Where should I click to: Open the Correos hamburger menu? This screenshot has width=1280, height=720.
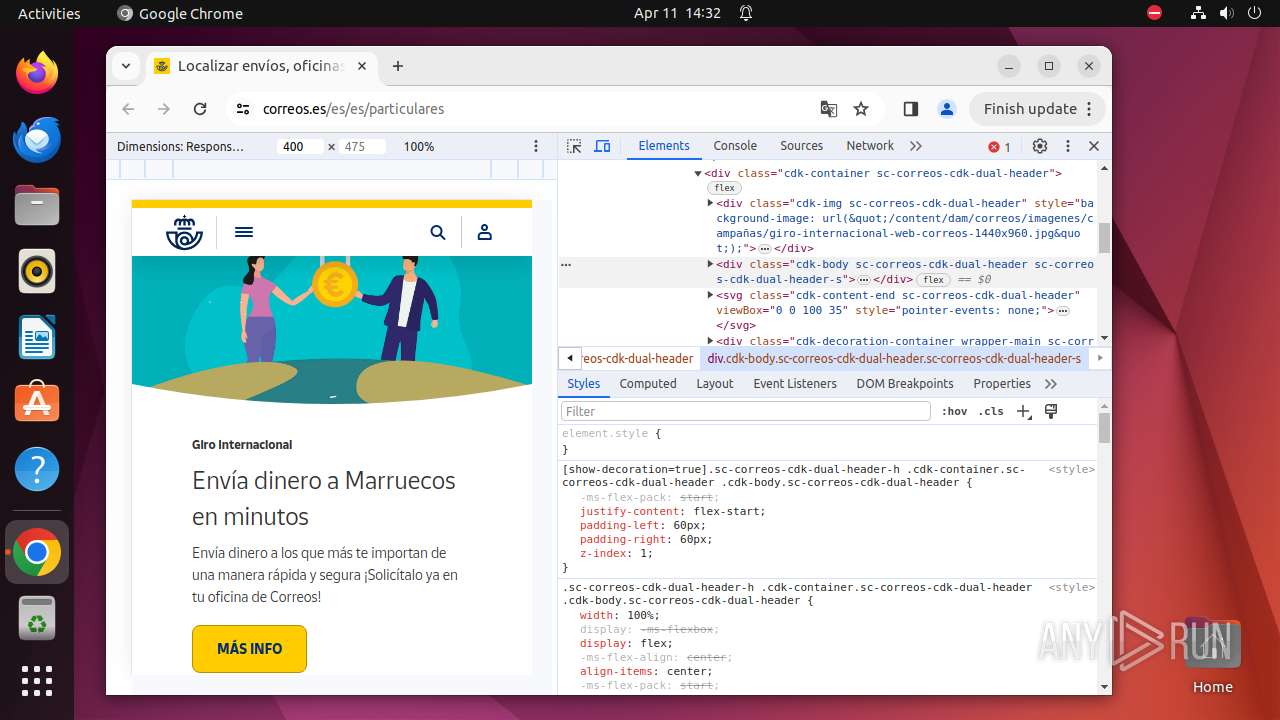tap(244, 232)
